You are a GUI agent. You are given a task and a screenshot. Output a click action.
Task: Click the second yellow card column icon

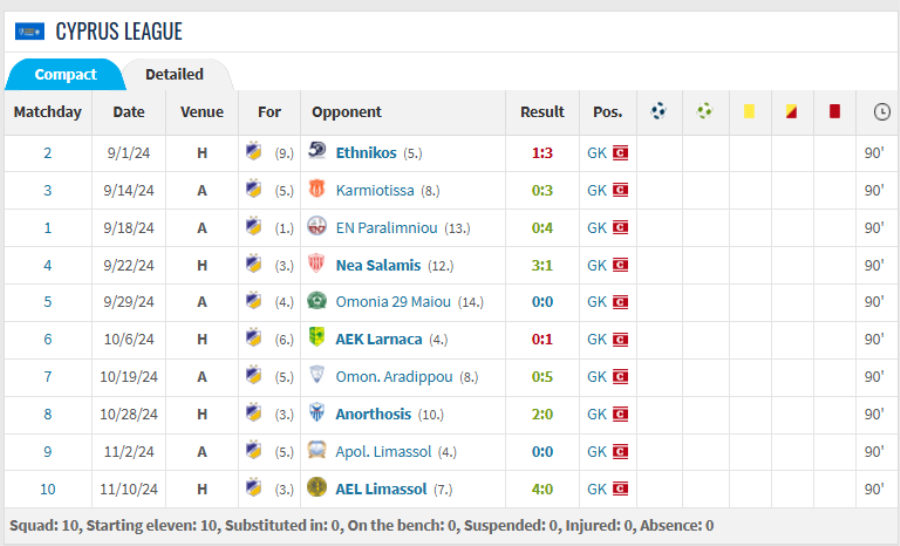tap(792, 111)
